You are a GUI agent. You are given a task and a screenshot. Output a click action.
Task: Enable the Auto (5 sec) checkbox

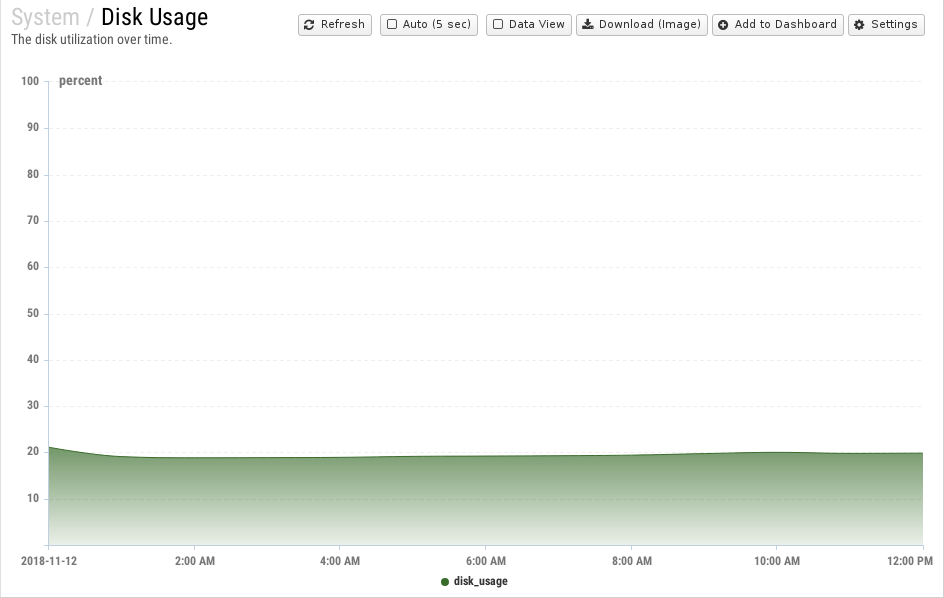pos(392,25)
